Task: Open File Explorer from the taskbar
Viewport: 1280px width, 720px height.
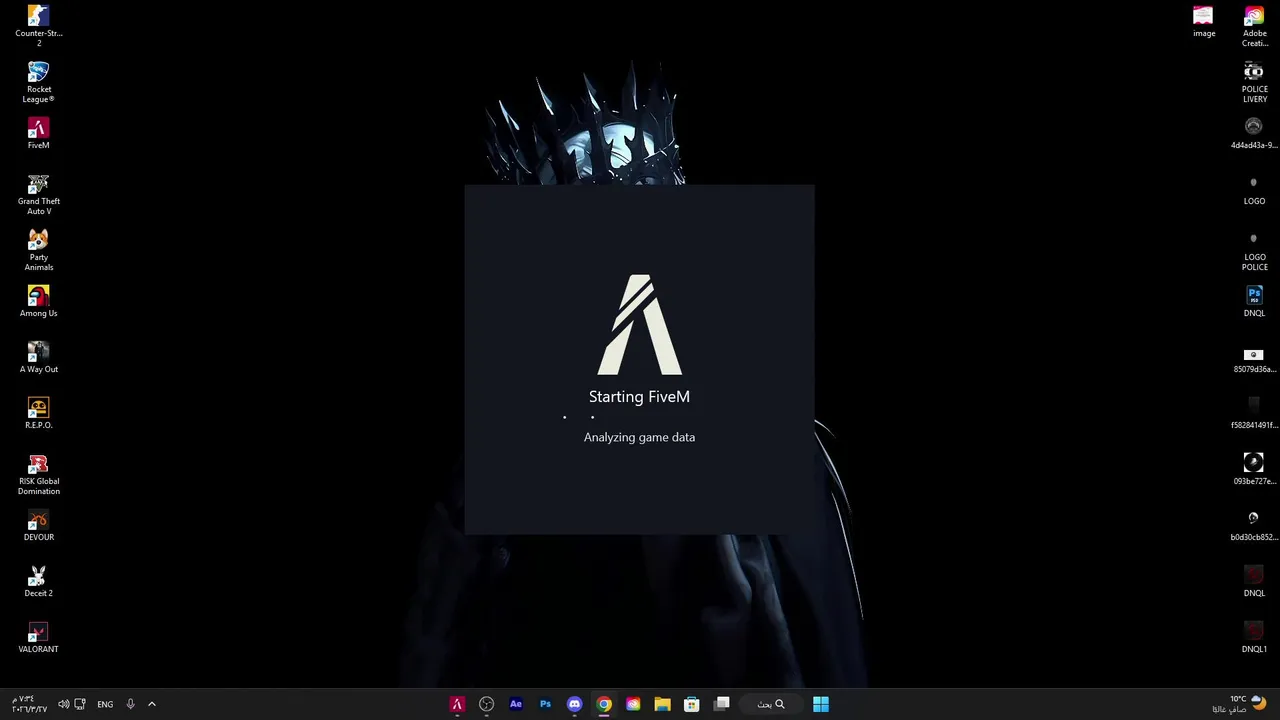Action: [662, 704]
